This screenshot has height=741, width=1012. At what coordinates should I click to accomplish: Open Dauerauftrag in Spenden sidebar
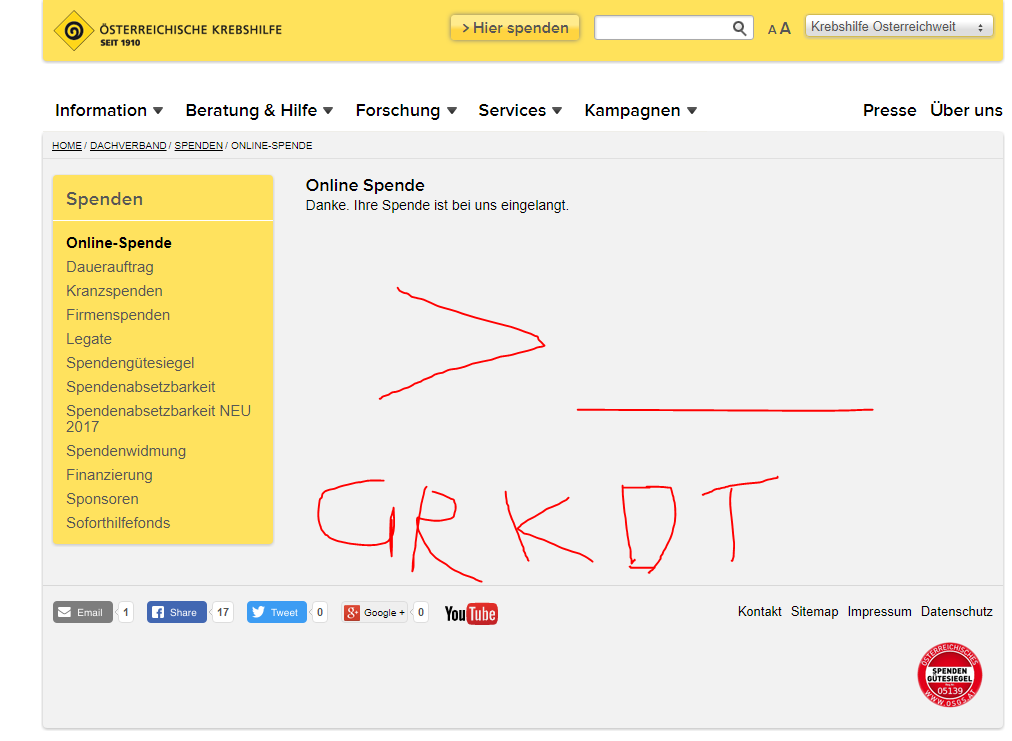110,267
